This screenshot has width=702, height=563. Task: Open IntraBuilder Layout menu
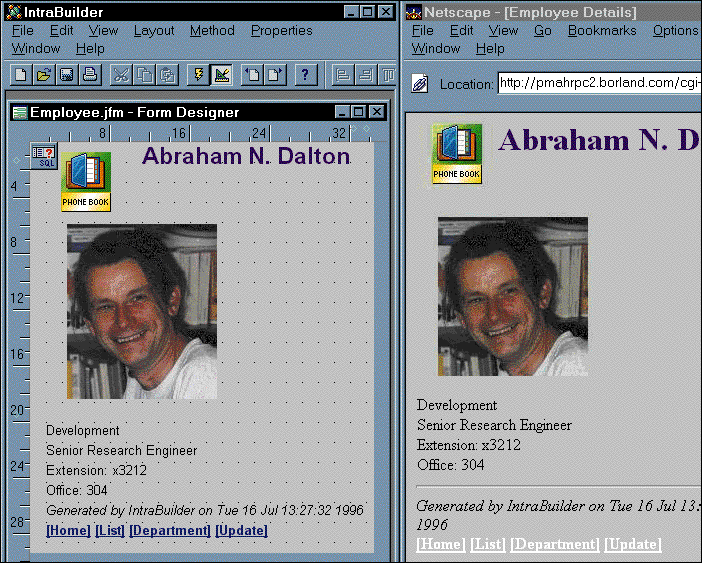click(x=154, y=30)
